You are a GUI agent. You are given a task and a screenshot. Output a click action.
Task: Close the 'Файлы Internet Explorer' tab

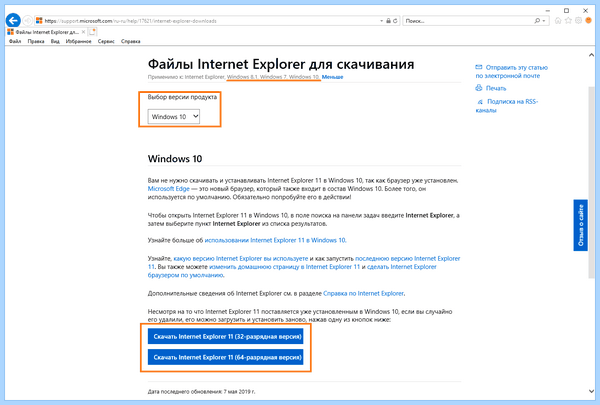pos(83,32)
